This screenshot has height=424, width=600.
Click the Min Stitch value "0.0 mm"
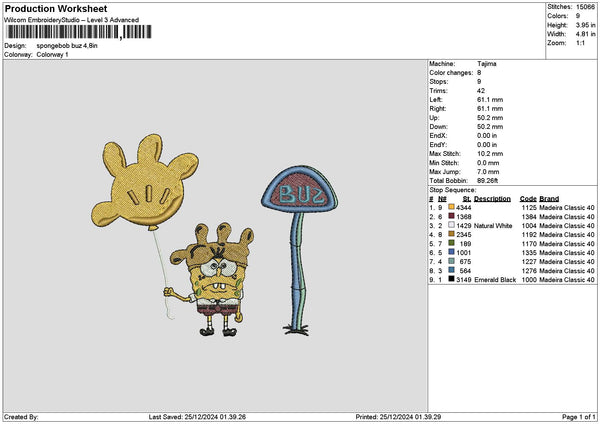click(x=488, y=163)
